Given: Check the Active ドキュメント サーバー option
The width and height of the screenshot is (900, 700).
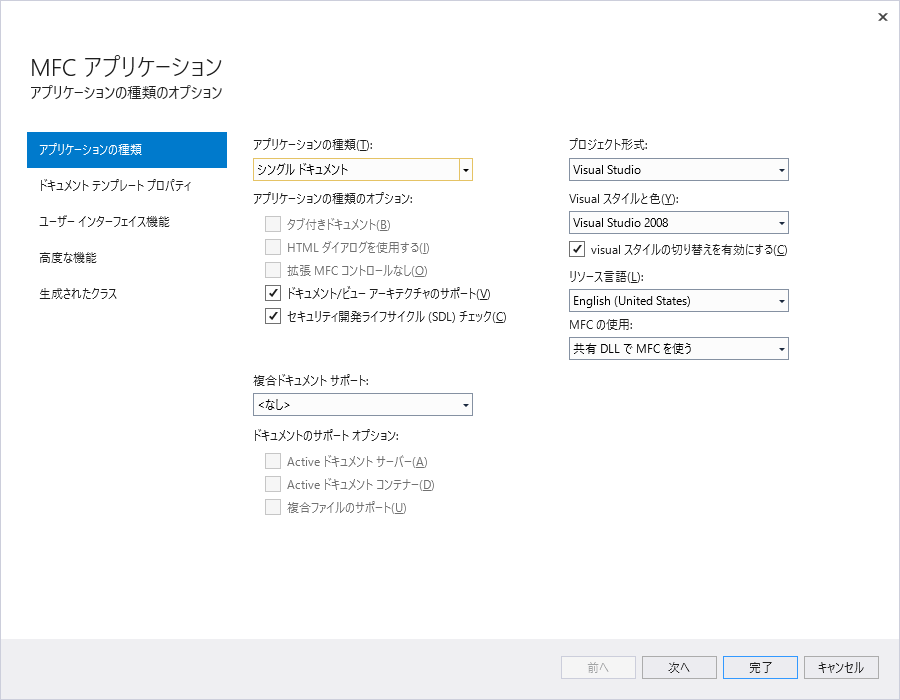Looking at the screenshot, I should tap(273, 461).
